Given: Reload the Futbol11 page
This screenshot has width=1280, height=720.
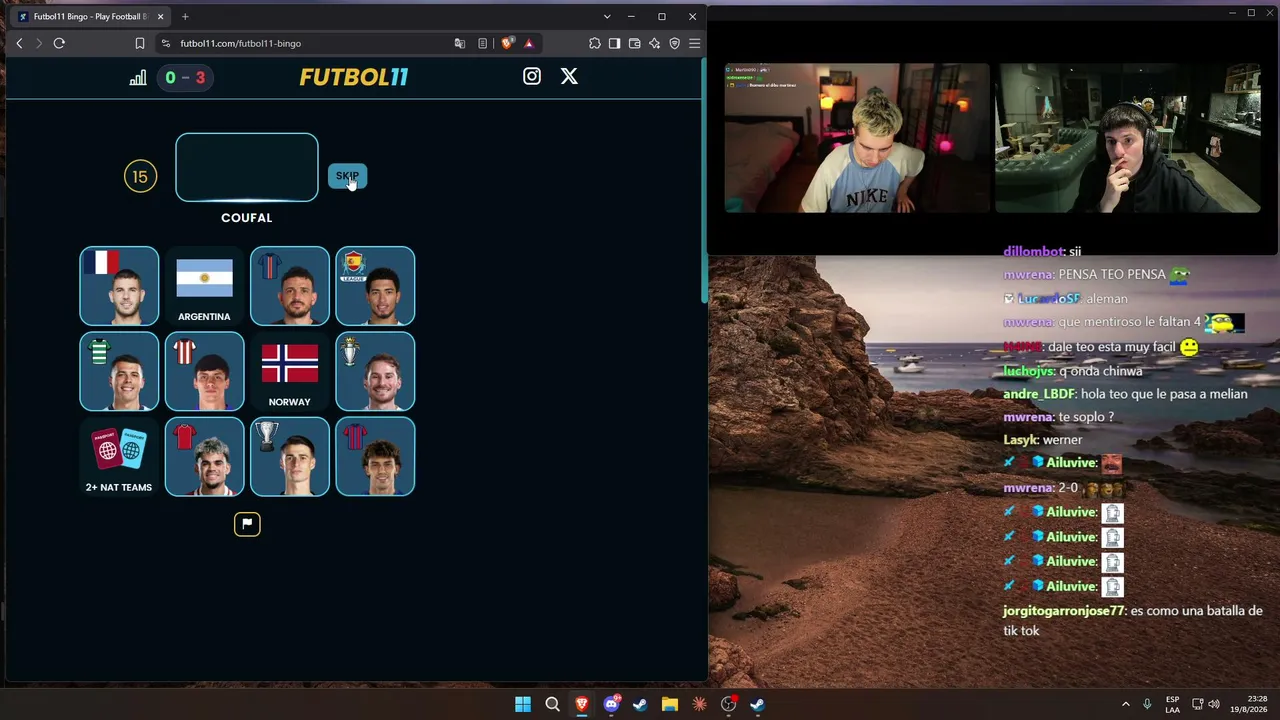Looking at the screenshot, I should coord(59,43).
